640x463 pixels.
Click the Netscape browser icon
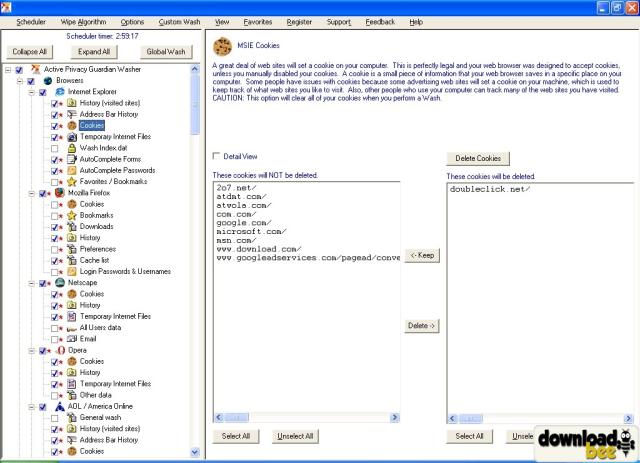click(x=60, y=283)
